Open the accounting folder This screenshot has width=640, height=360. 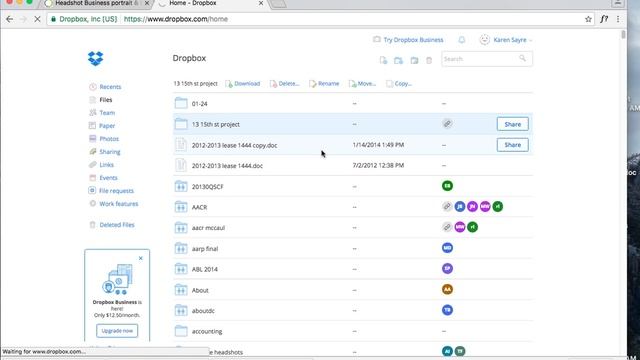(x=207, y=331)
